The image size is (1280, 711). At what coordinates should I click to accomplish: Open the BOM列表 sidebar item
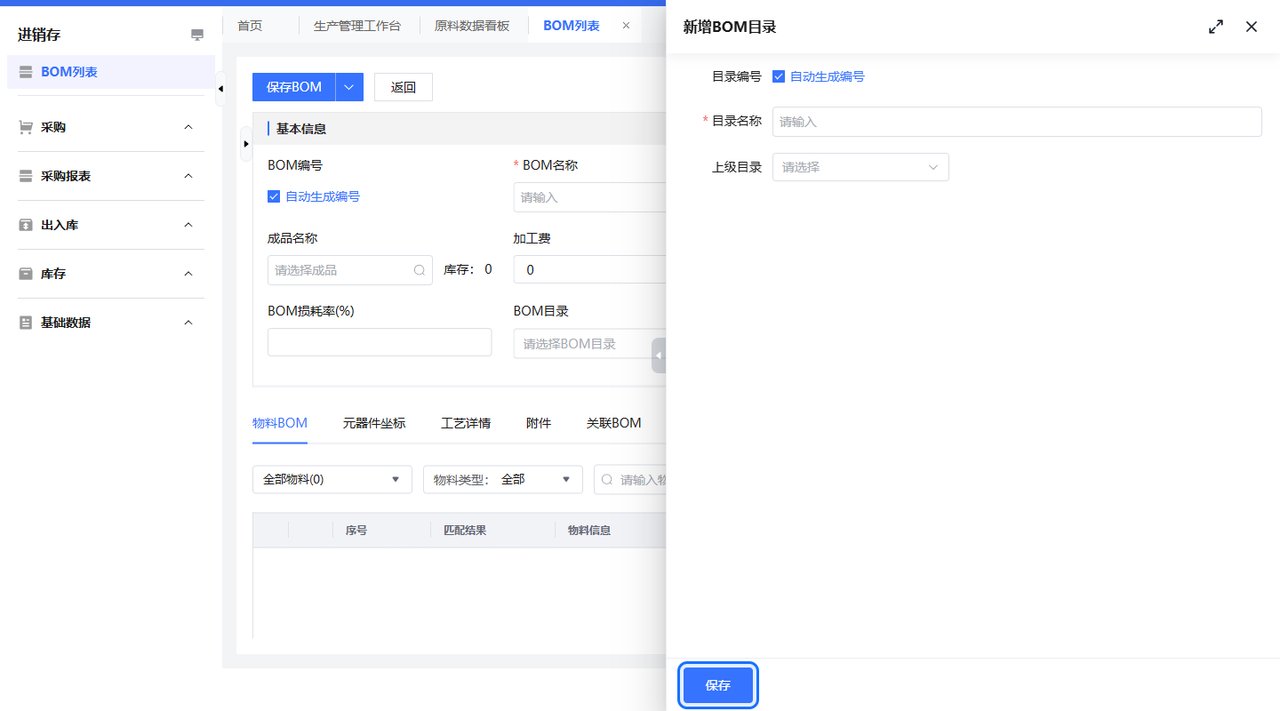[x=111, y=72]
